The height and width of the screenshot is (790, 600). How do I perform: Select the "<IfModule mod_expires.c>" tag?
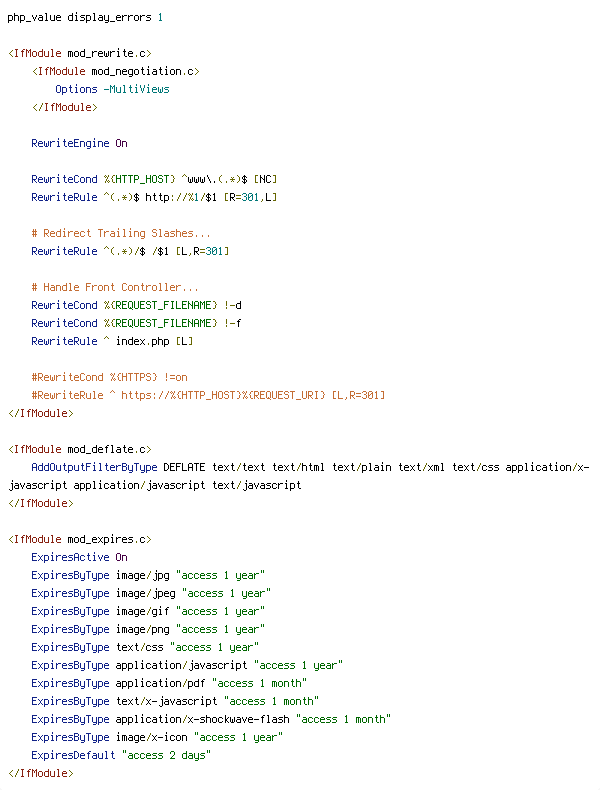[80, 539]
